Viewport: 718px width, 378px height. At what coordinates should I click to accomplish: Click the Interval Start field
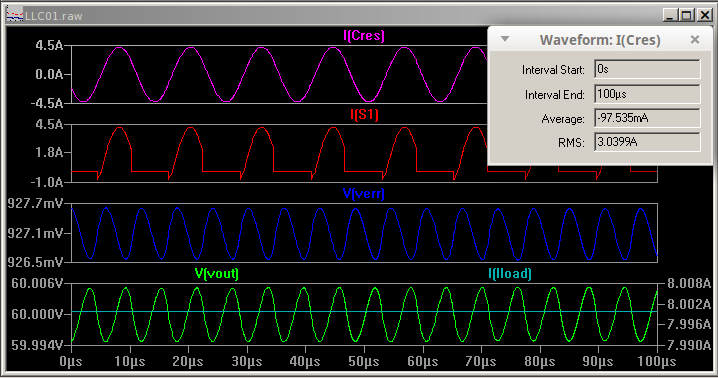point(647,69)
